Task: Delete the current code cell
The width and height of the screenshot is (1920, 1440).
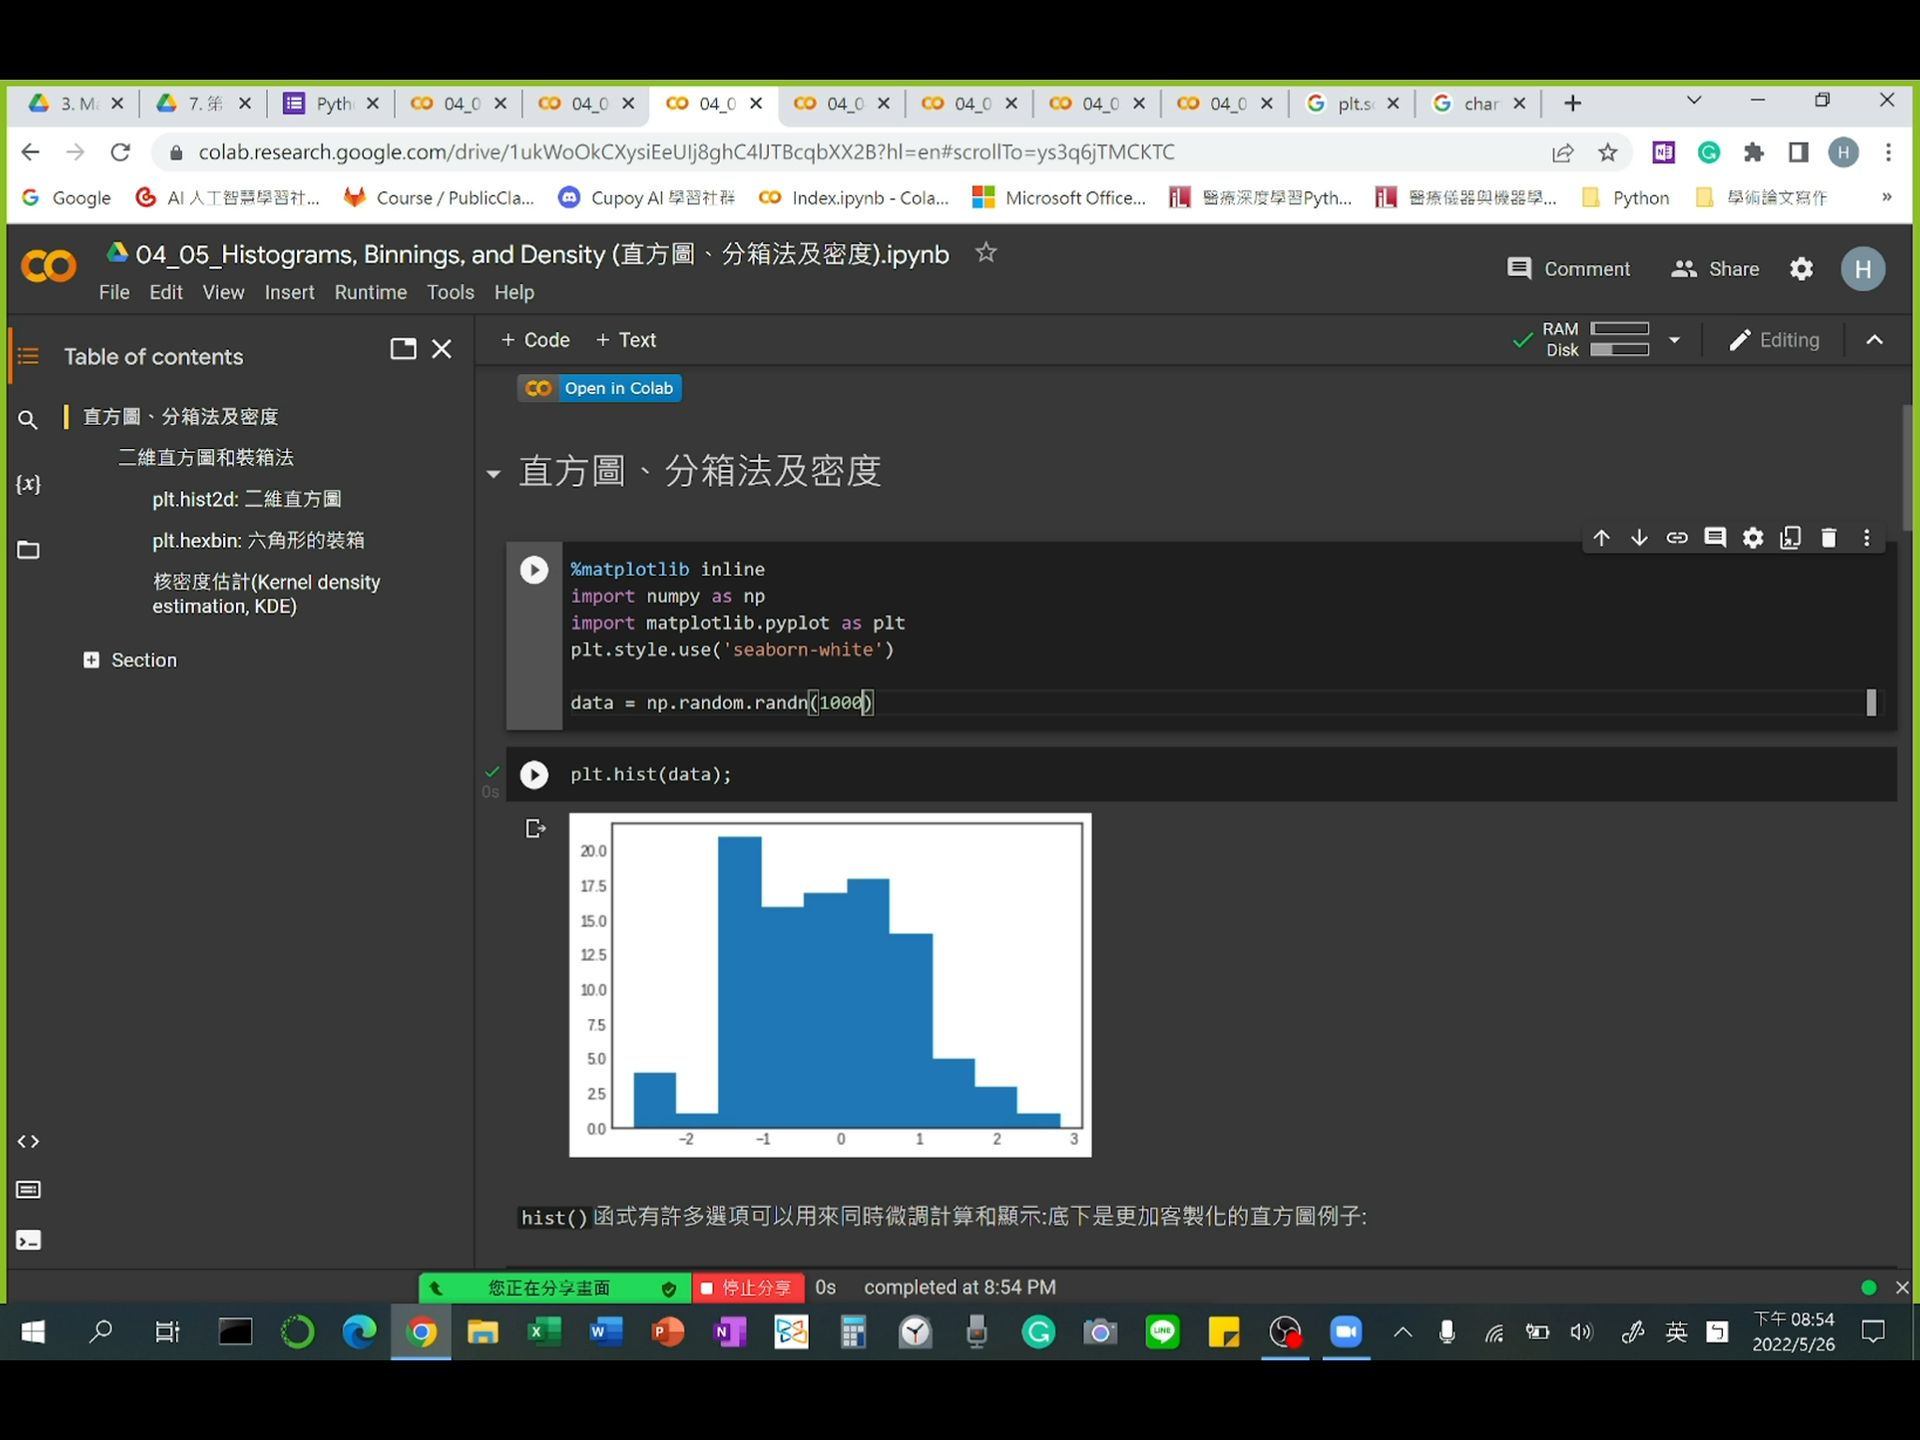Action: point(1829,537)
